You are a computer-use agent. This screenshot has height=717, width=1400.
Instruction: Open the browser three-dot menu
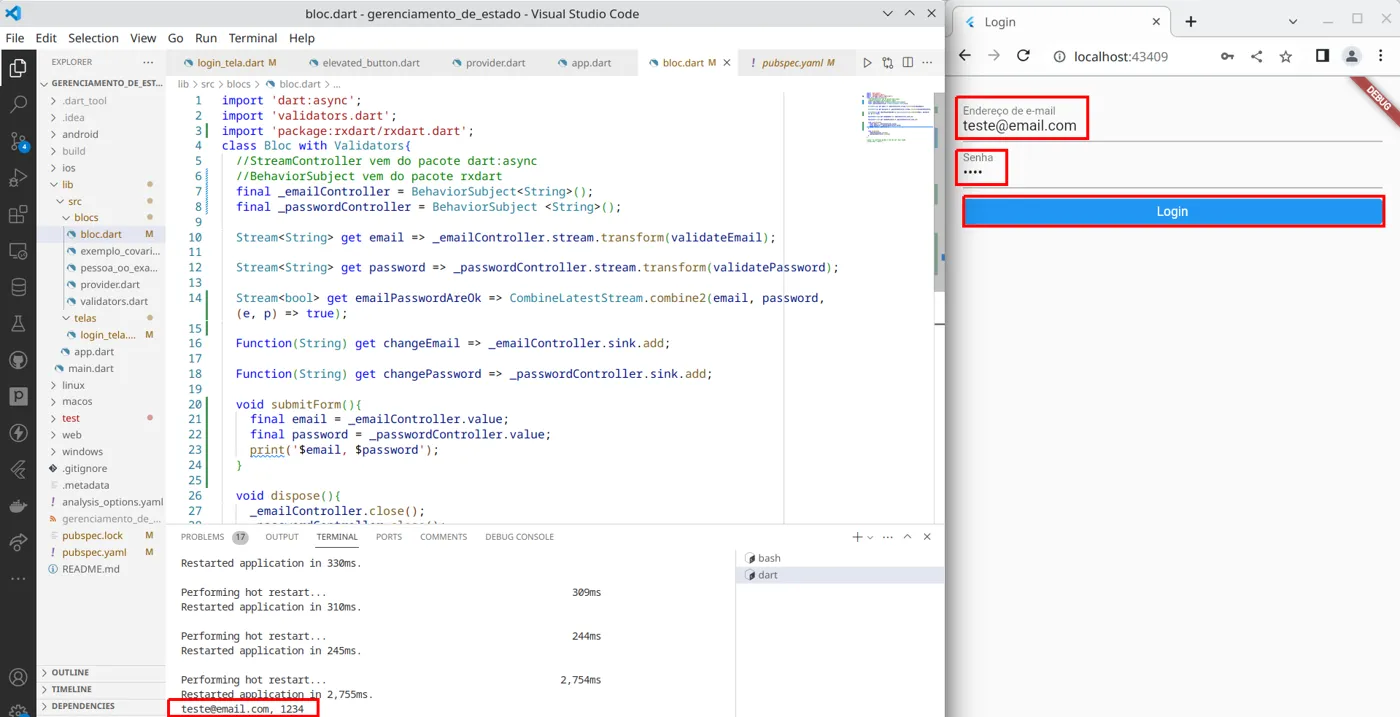[1381, 56]
